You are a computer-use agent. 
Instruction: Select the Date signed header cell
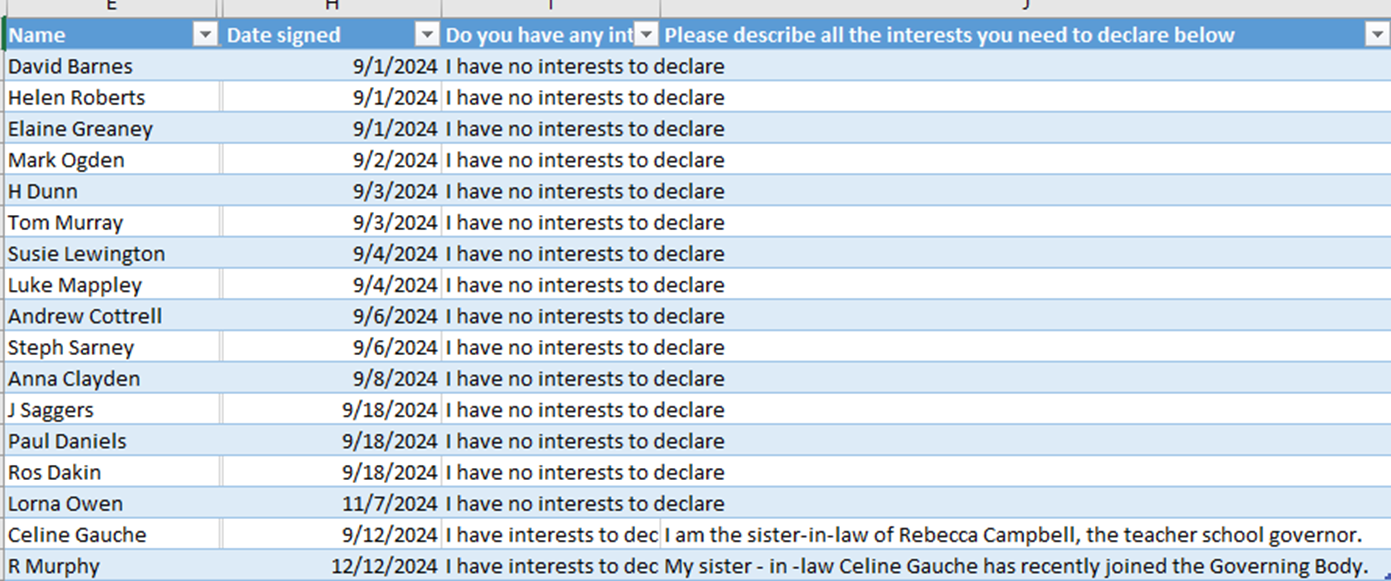pyautogui.click(x=331, y=35)
